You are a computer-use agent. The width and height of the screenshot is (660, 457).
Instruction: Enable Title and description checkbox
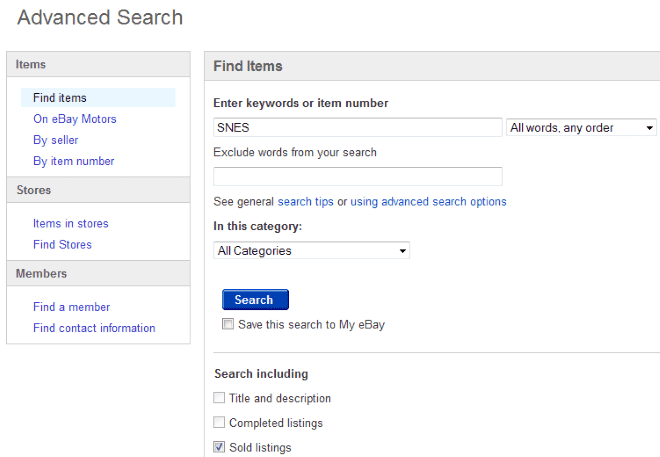point(219,398)
